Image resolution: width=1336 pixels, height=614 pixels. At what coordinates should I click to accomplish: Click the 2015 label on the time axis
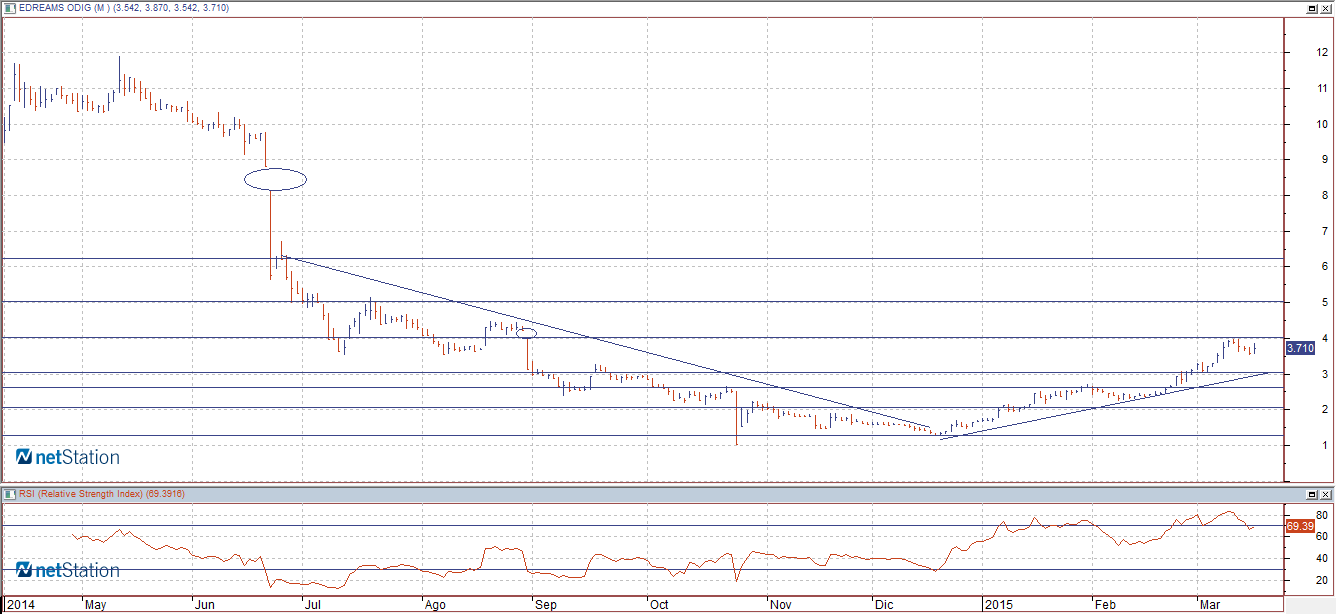[x=998, y=605]
